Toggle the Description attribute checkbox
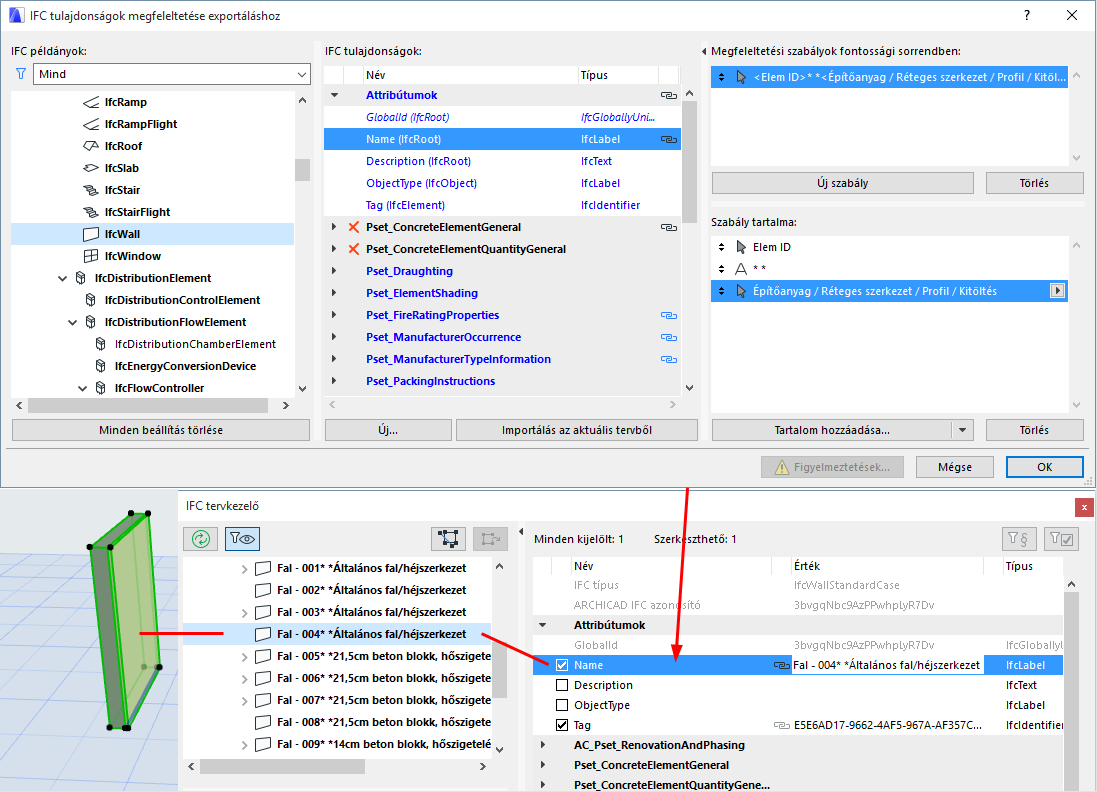This screenshot has width=1097, height=792. pos(562,685)
